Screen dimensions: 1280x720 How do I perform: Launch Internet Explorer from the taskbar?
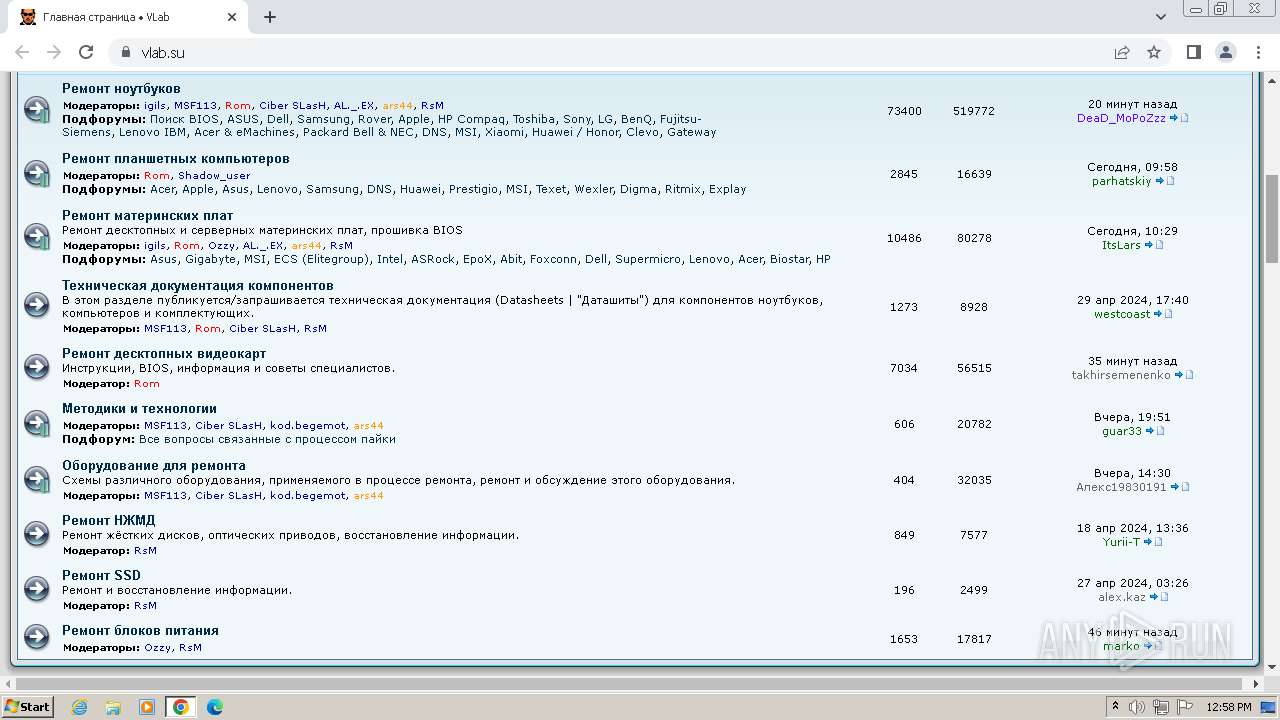[x=79, y=707]
